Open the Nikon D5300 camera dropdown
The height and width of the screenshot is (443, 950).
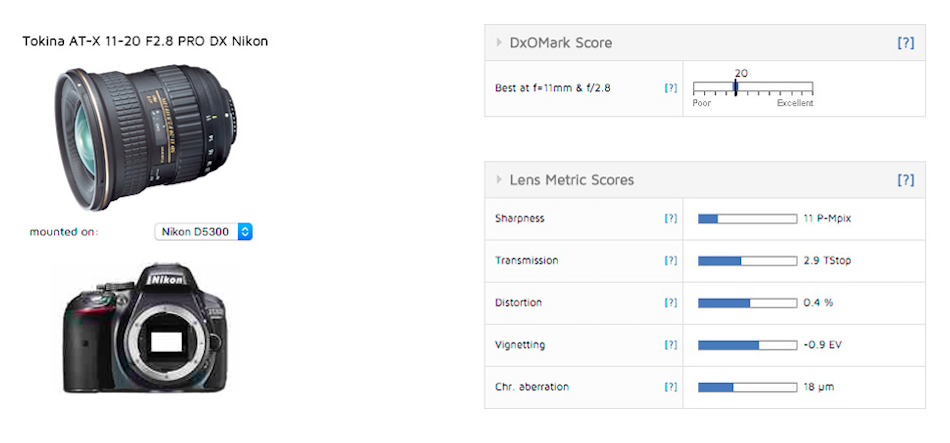[x=205, y=232]
